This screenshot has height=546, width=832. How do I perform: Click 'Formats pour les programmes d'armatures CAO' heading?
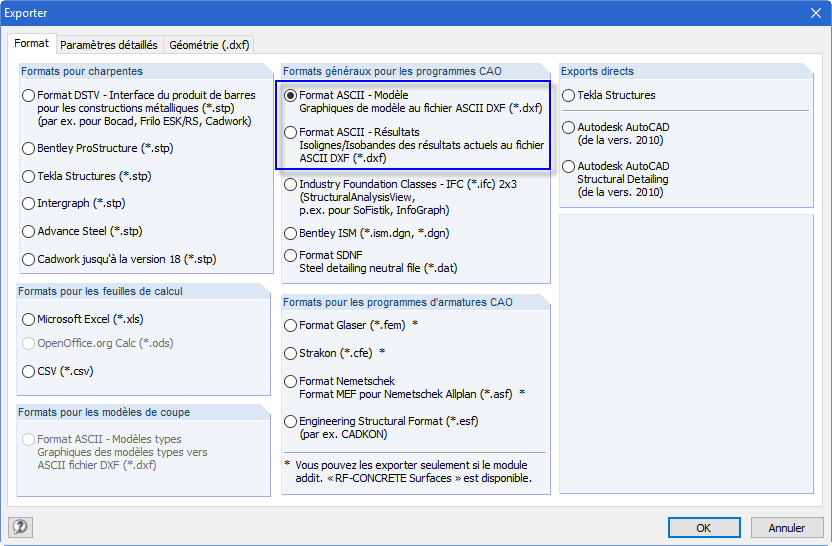(x=397, y=302)
